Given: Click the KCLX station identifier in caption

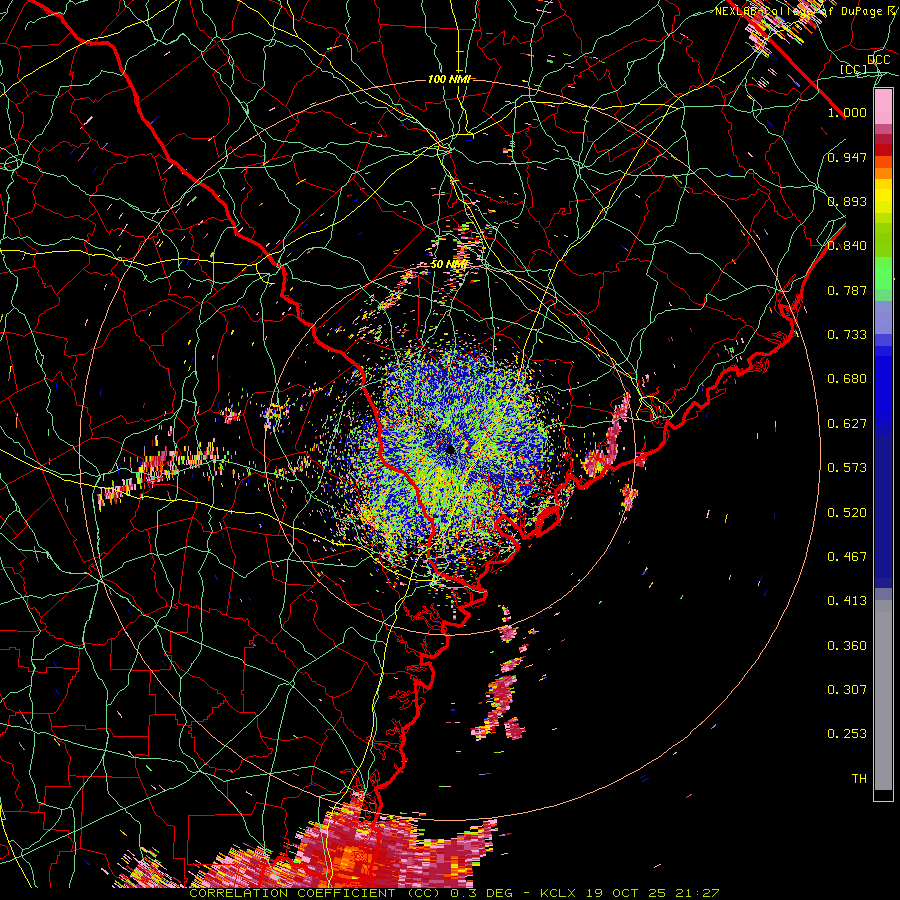Looking at the screenshot, I should pyautogui.click(x=559, y=893).
